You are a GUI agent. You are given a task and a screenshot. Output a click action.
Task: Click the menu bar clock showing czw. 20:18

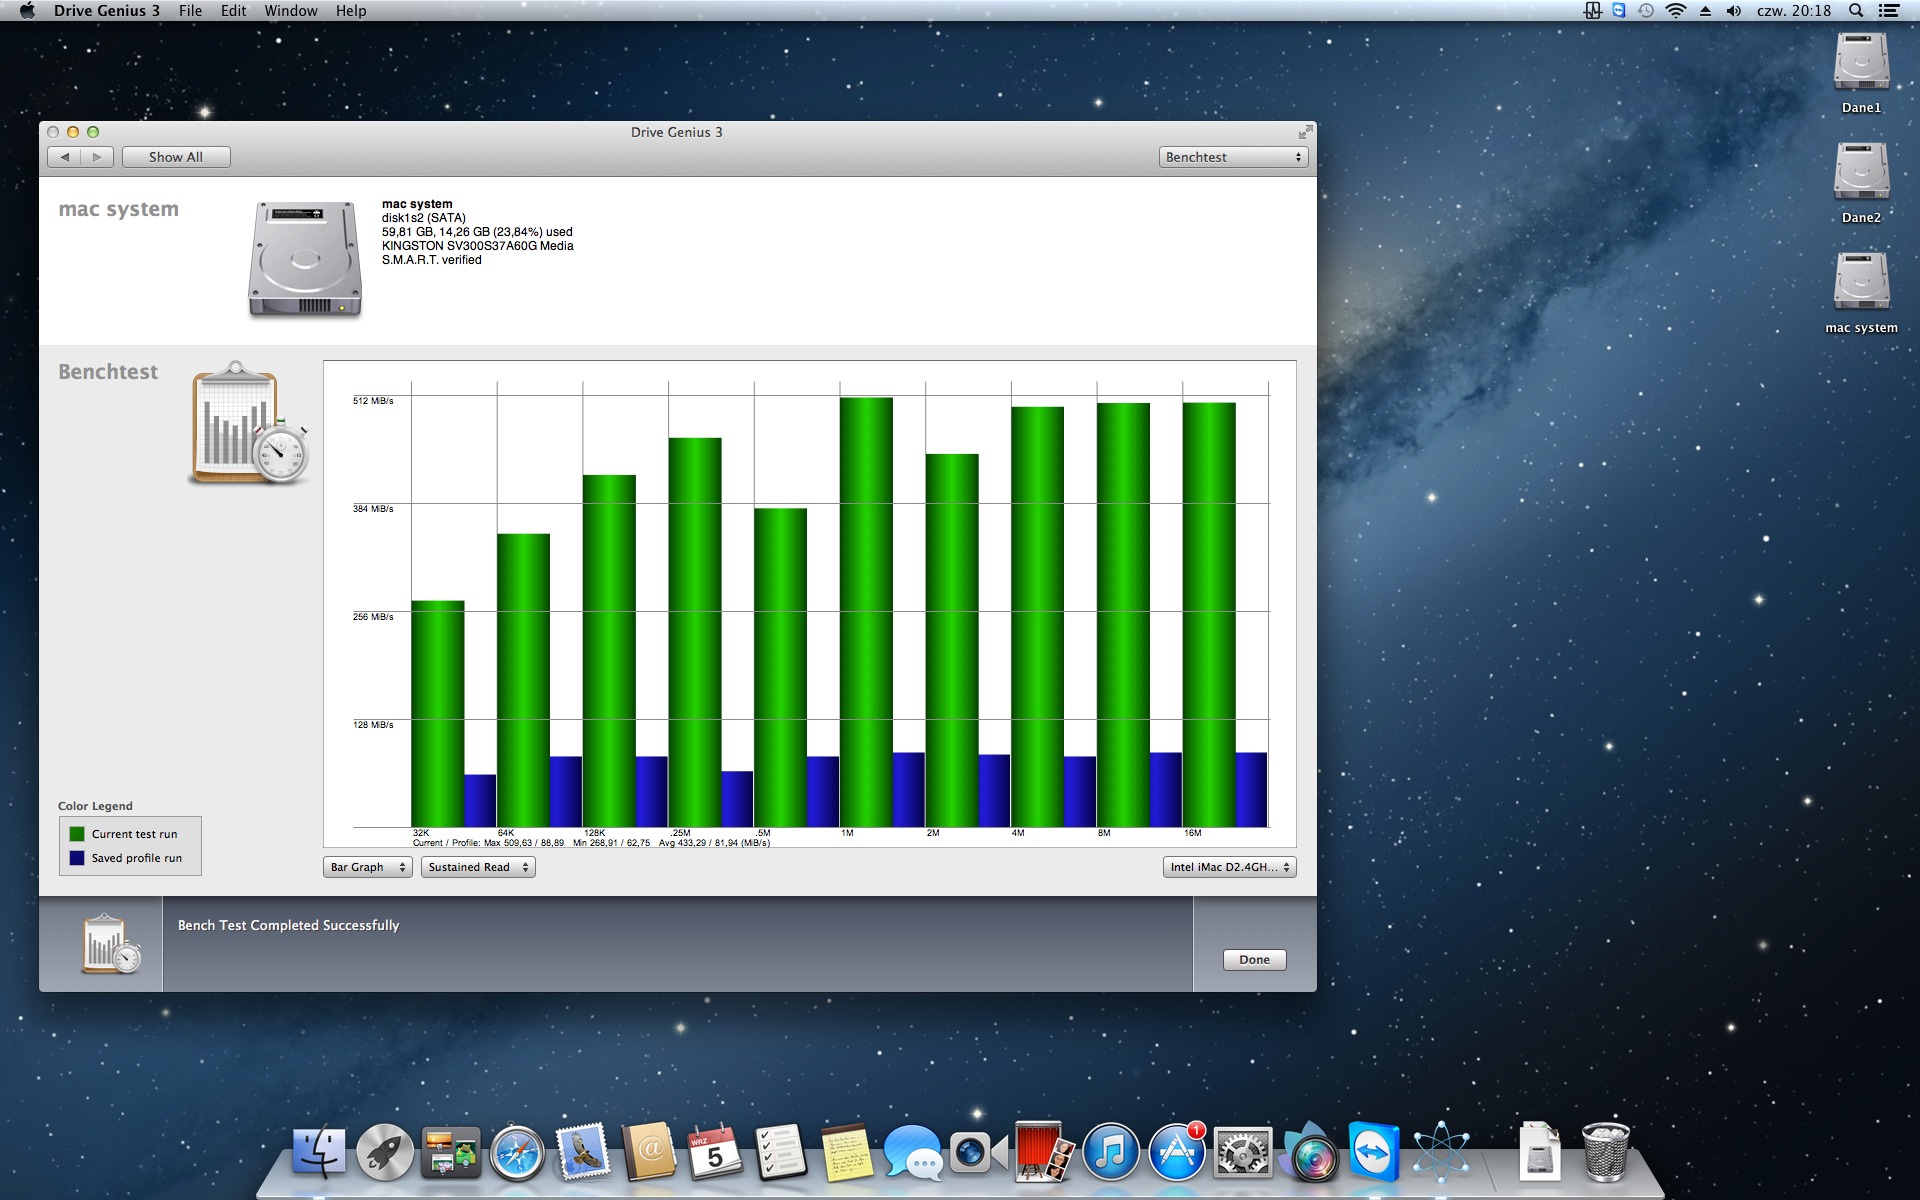pyautogui.click(x=1794, y=11)
